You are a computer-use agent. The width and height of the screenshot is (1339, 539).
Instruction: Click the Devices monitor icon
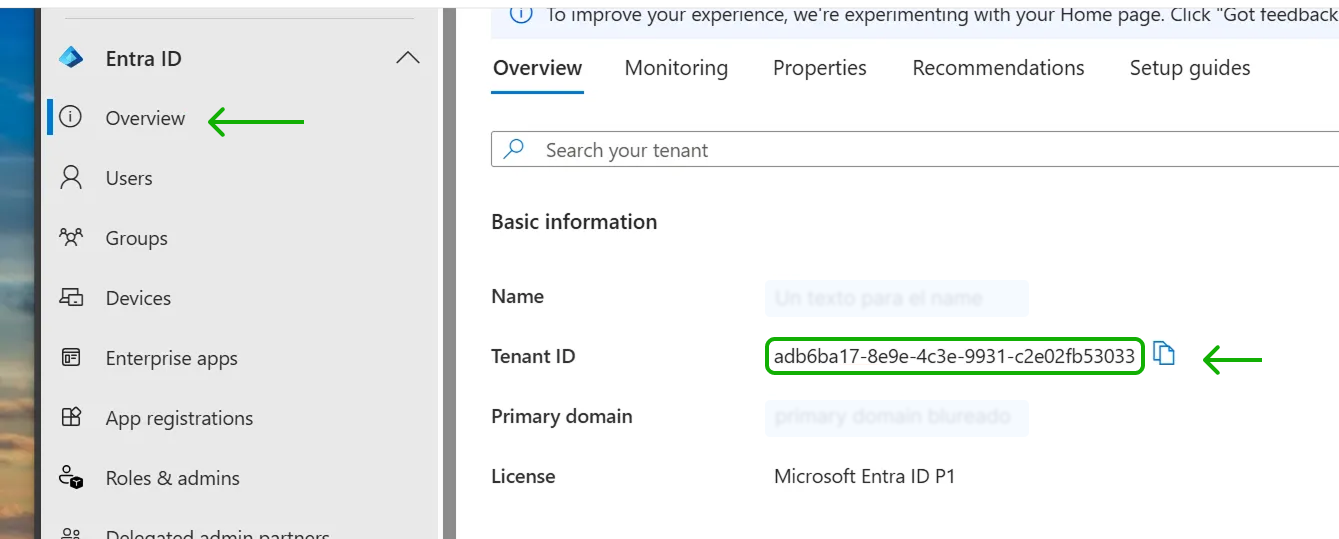click(71, 298)
